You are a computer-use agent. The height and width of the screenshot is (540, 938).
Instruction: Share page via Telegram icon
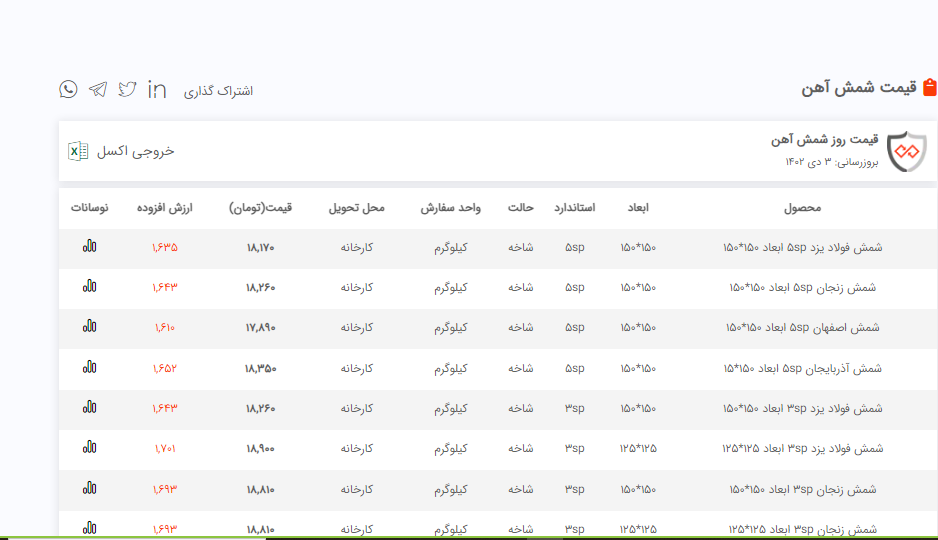click(97, 89)
